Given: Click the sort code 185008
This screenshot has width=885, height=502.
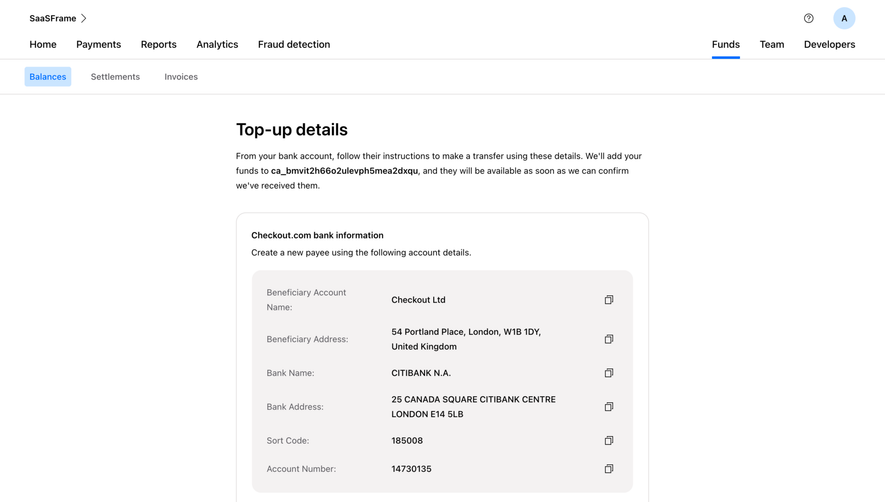Looking at the screenshot, I should pos(407,441).
